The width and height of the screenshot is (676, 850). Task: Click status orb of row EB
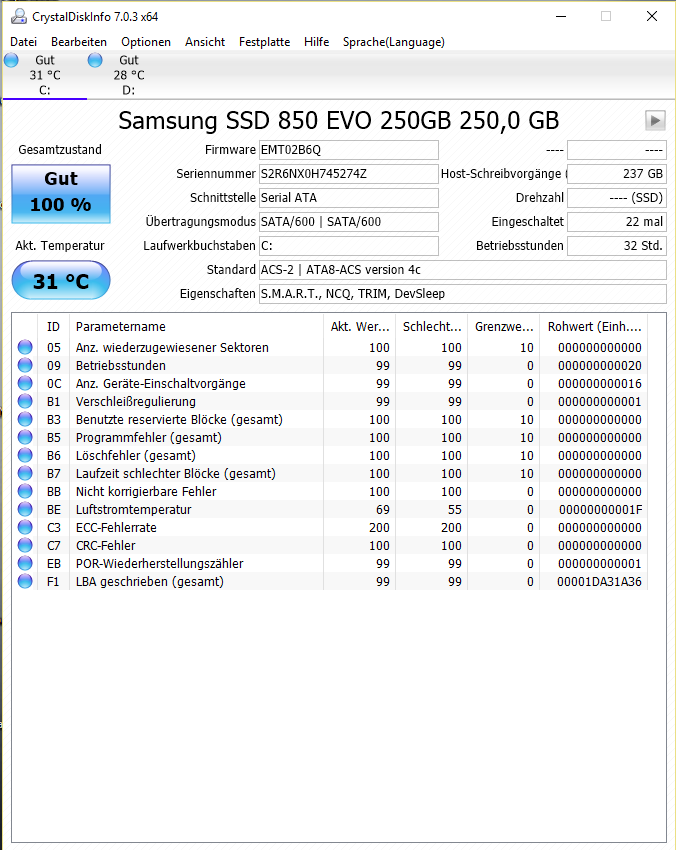click(25, 563)
